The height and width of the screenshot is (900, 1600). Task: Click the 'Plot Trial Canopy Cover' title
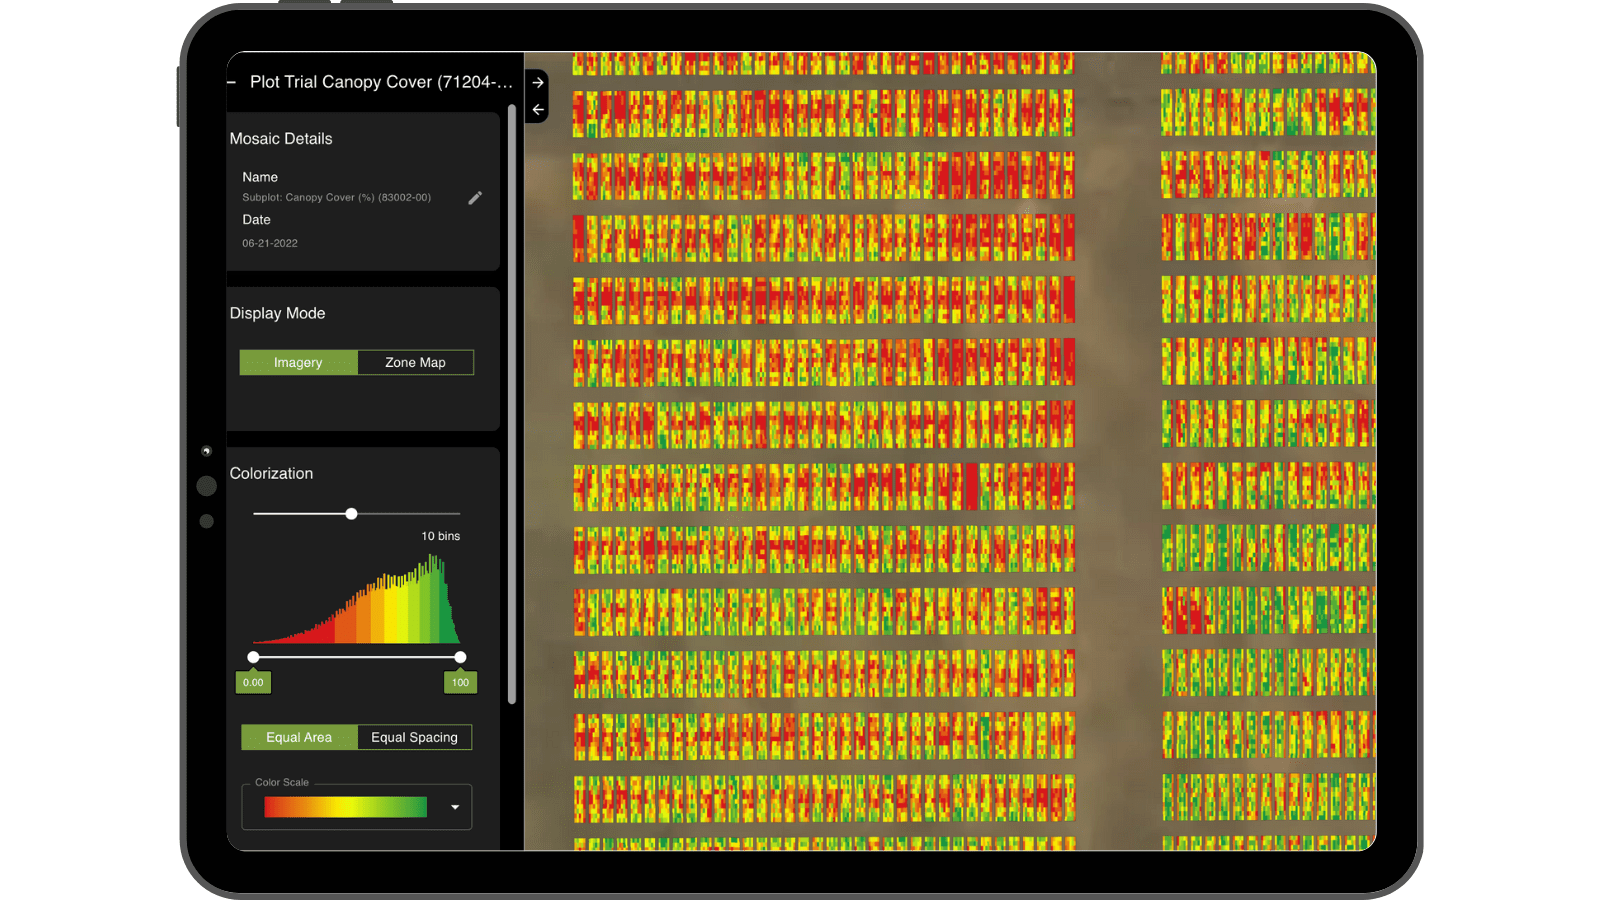[x=381, y=82]
